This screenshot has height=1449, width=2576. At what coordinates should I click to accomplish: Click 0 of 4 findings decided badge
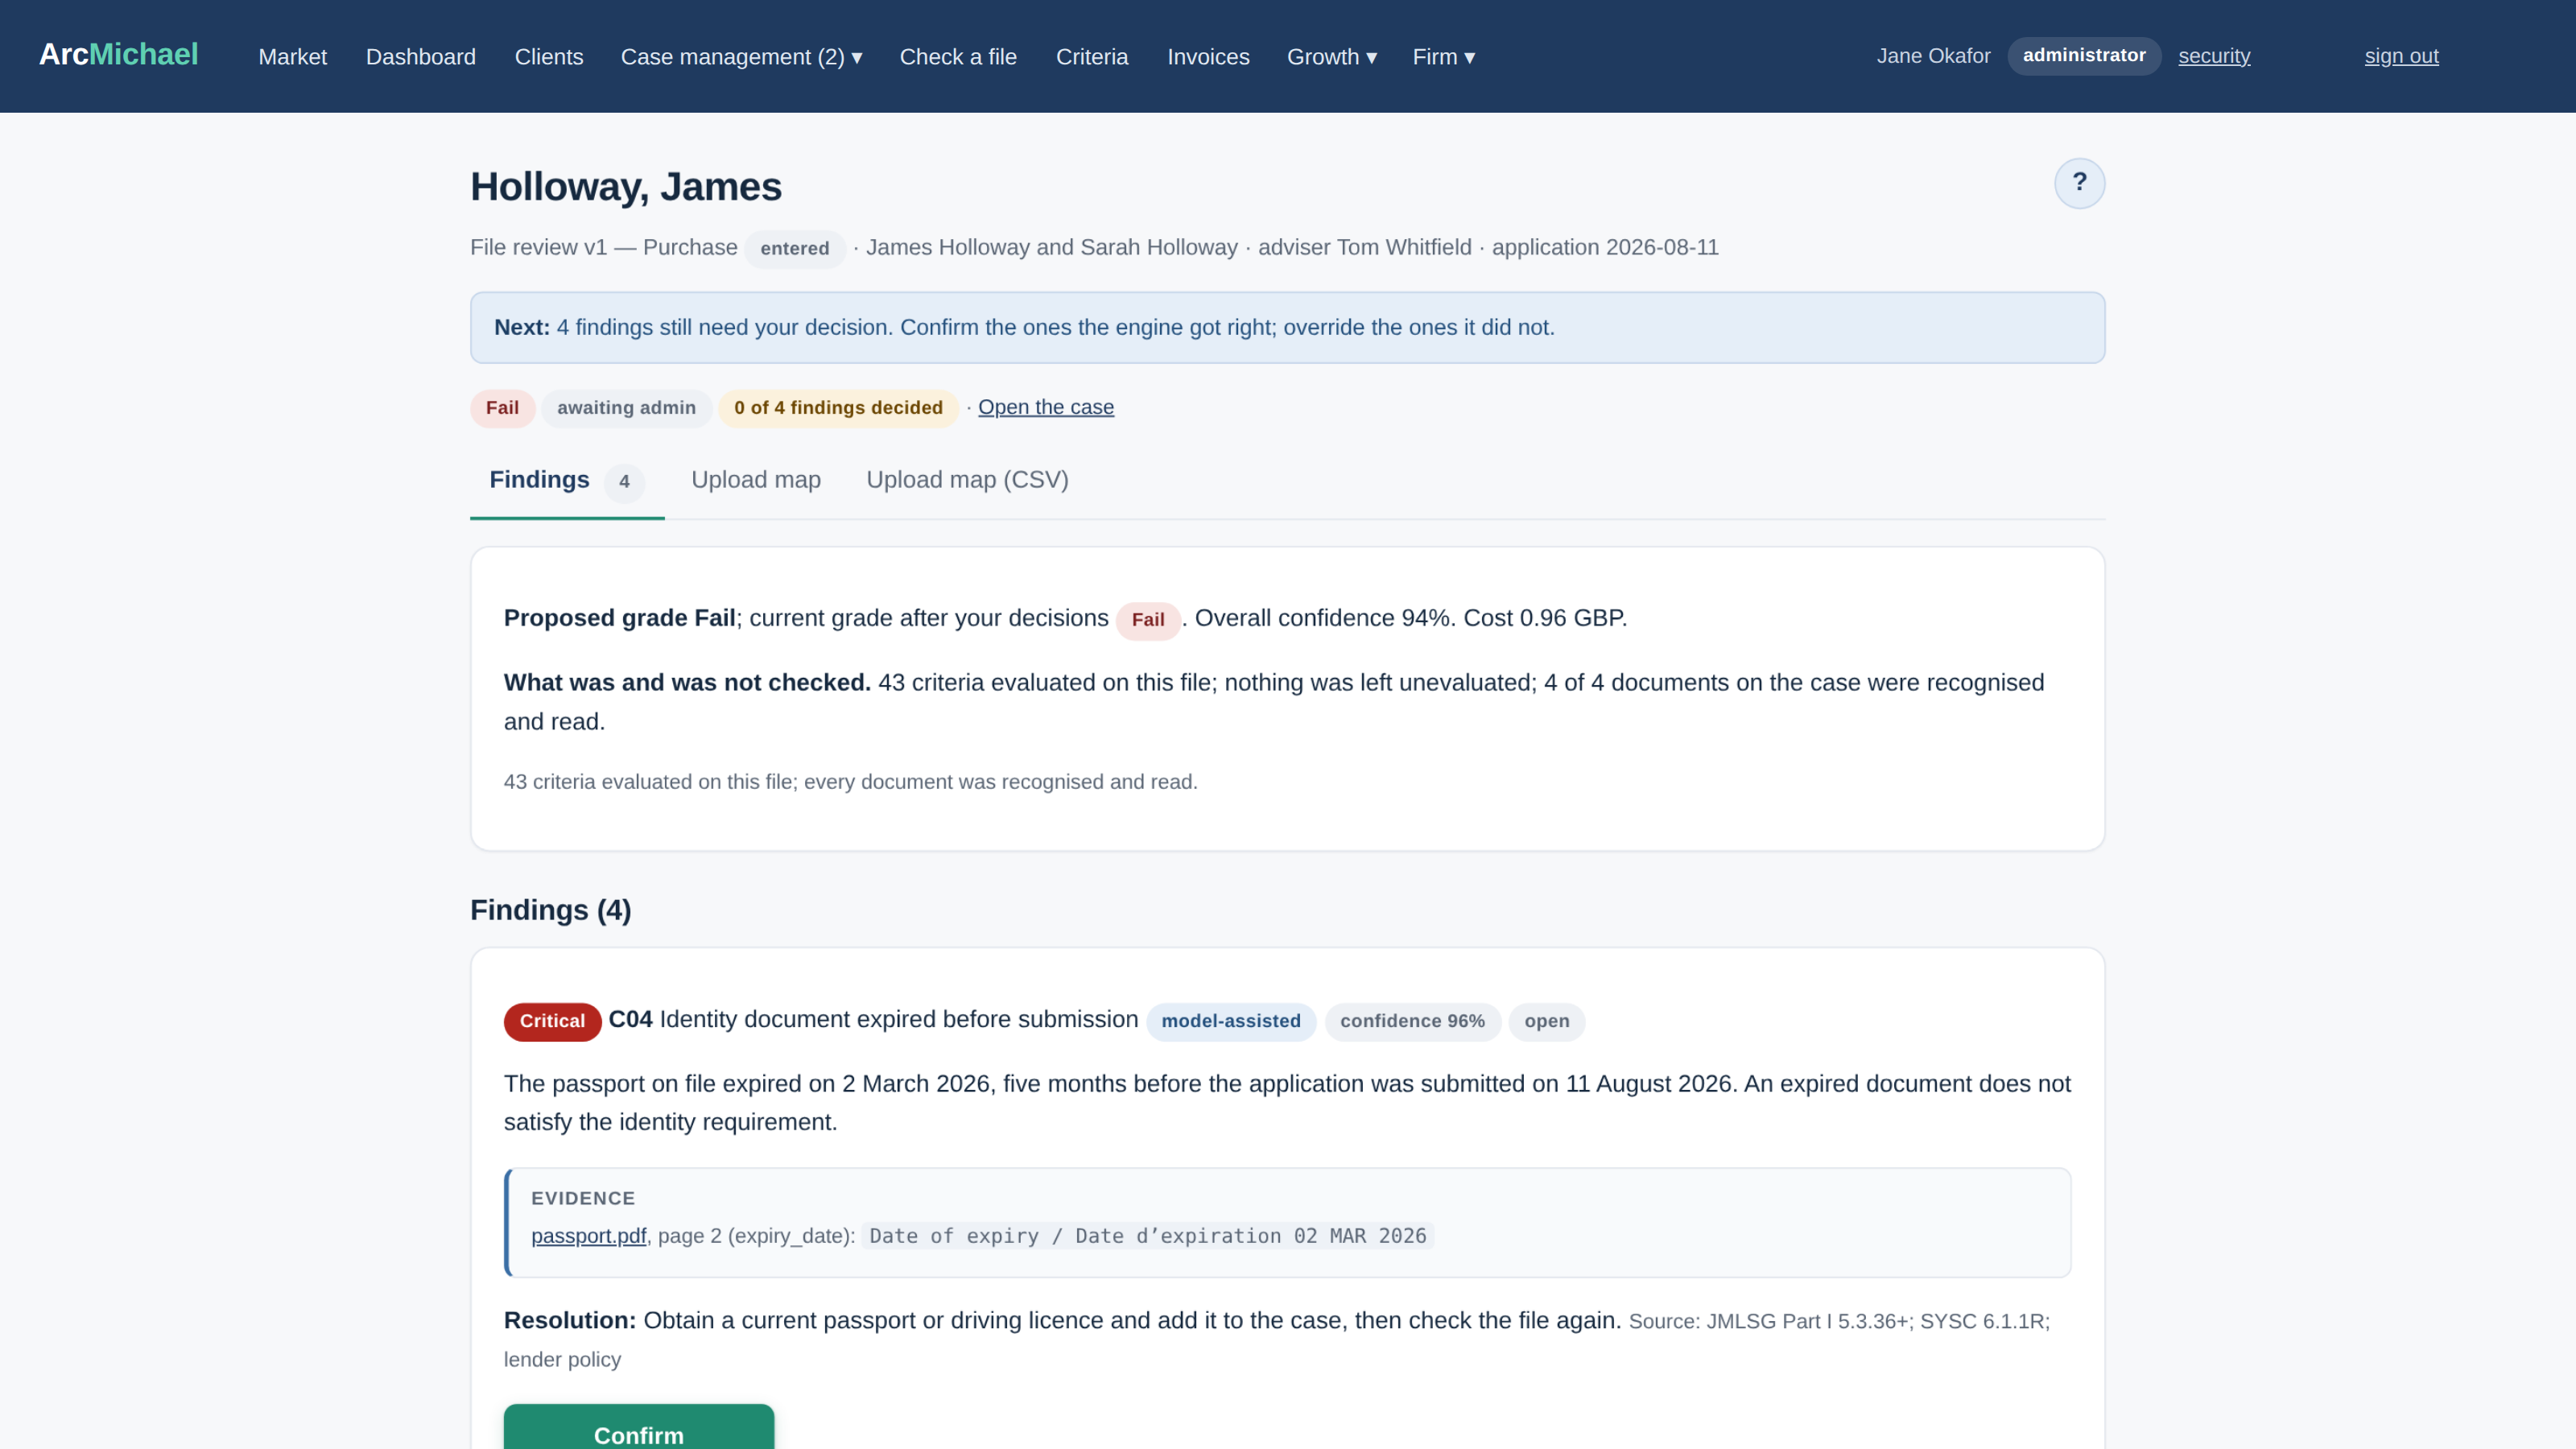[x=838, y=408]
